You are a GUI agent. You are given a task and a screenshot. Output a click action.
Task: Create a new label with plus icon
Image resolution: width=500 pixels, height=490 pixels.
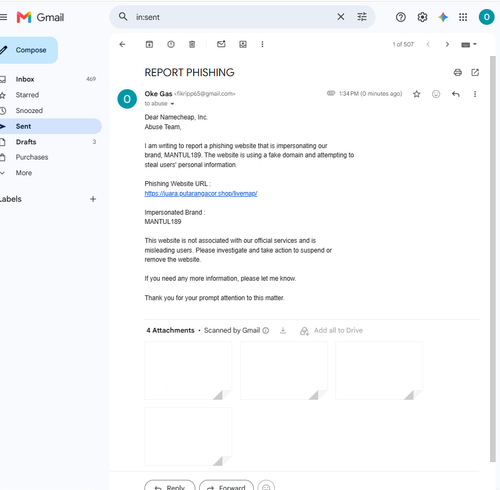click(93, 199)
